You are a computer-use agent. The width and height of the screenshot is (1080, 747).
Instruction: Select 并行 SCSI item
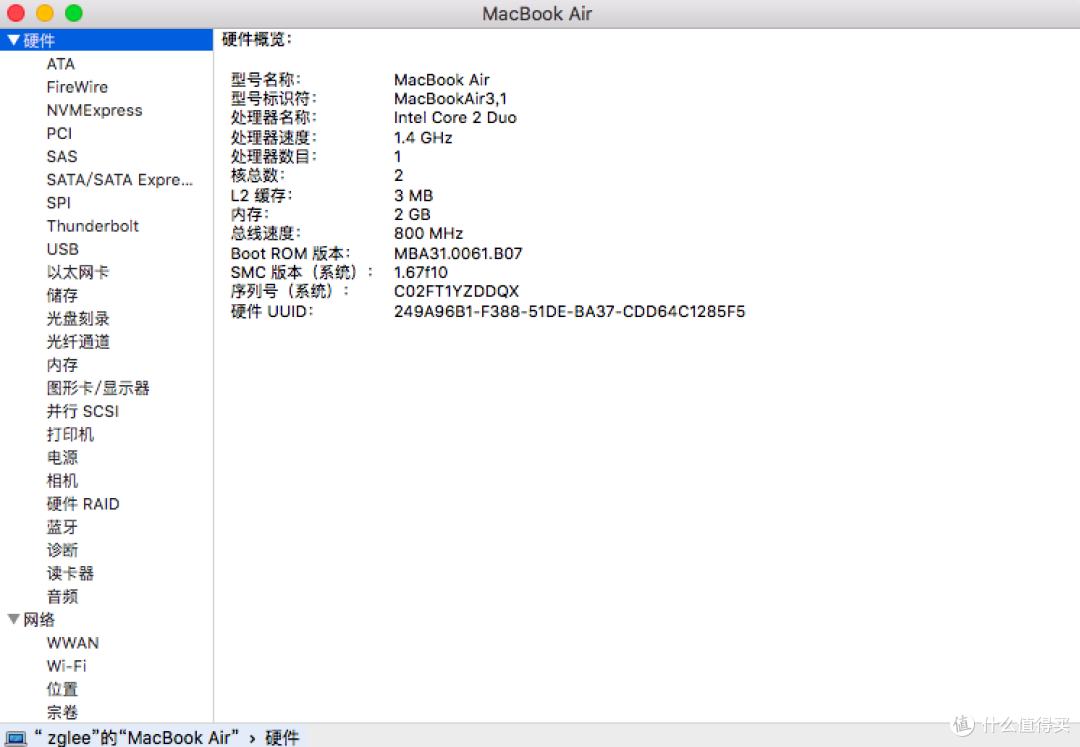coord(83,411)
